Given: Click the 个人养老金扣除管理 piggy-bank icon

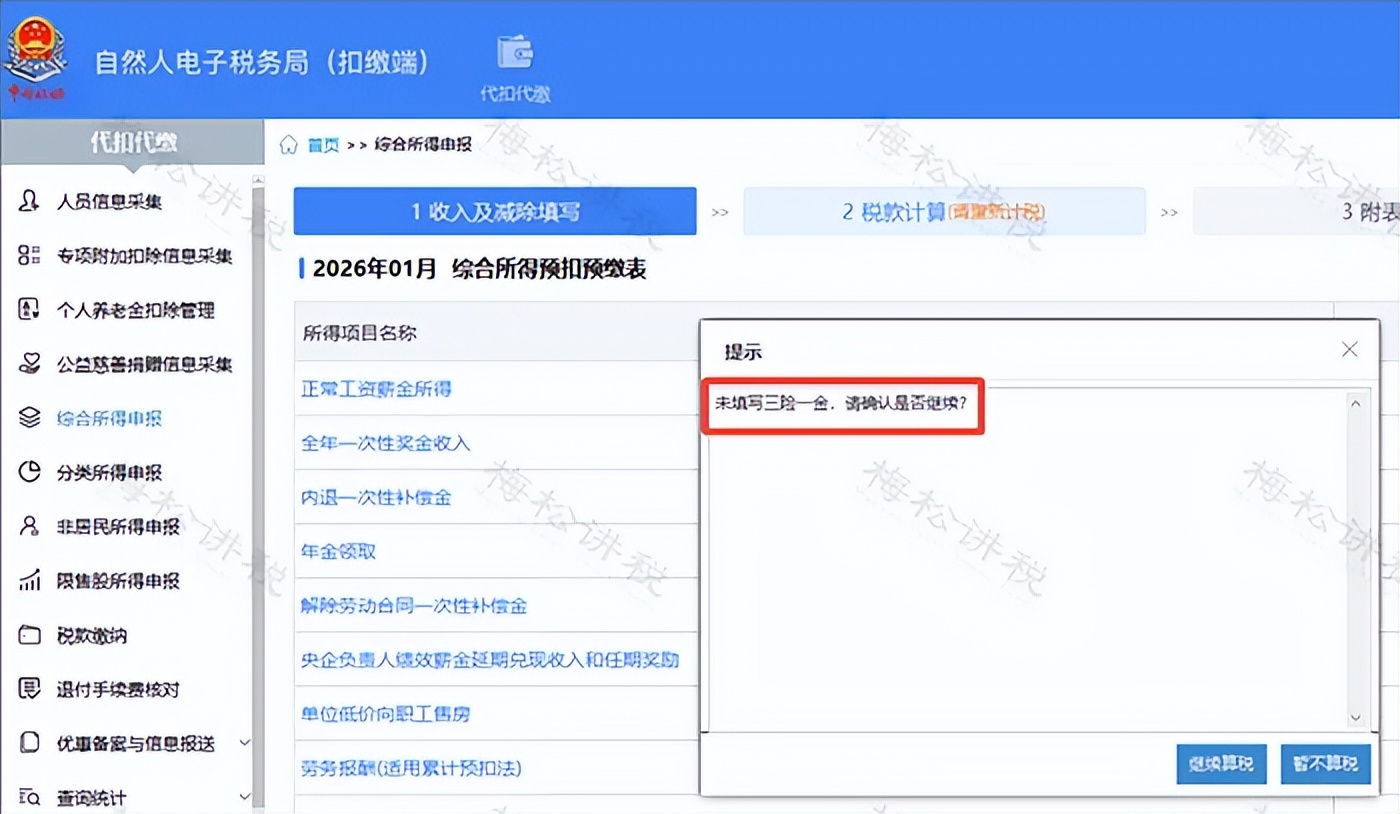Looking at the screenshot, I should (27, 311).
